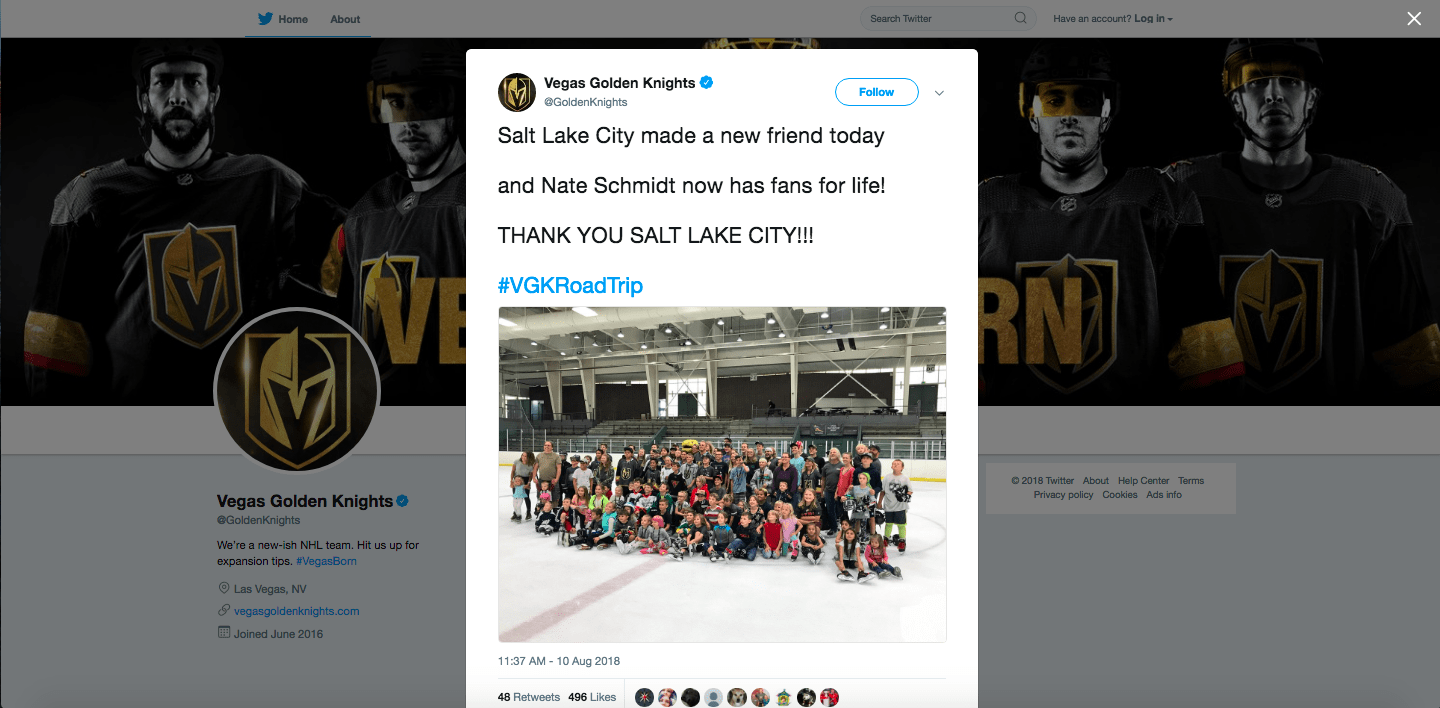This screenshot has height=708, width=1440.
Task: Click the Twitter bird Home icon
Action: point(265,18)
